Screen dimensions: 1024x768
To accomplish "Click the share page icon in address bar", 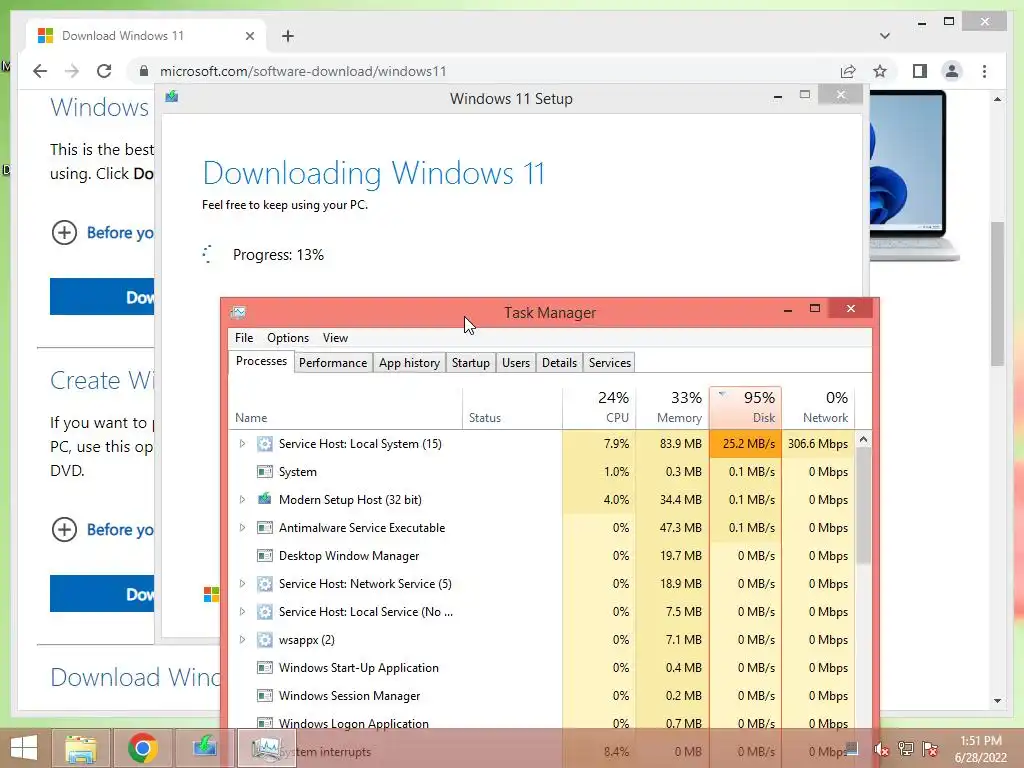I will click(848, 71).
